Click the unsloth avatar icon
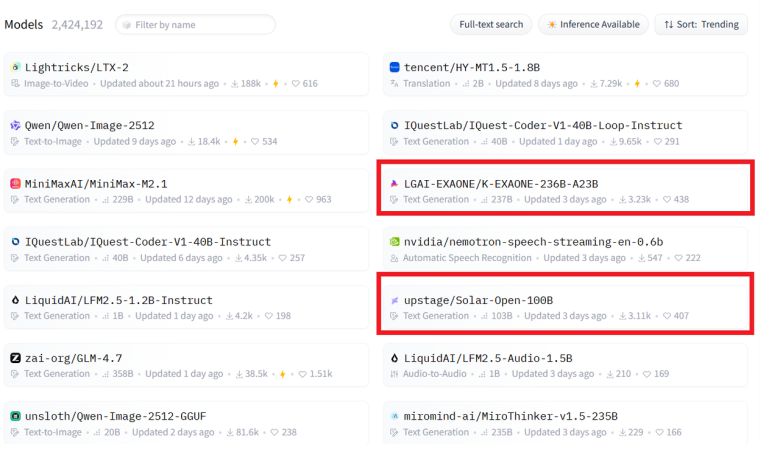This screenshot has height=464, width=780. (x=15, y=415)
